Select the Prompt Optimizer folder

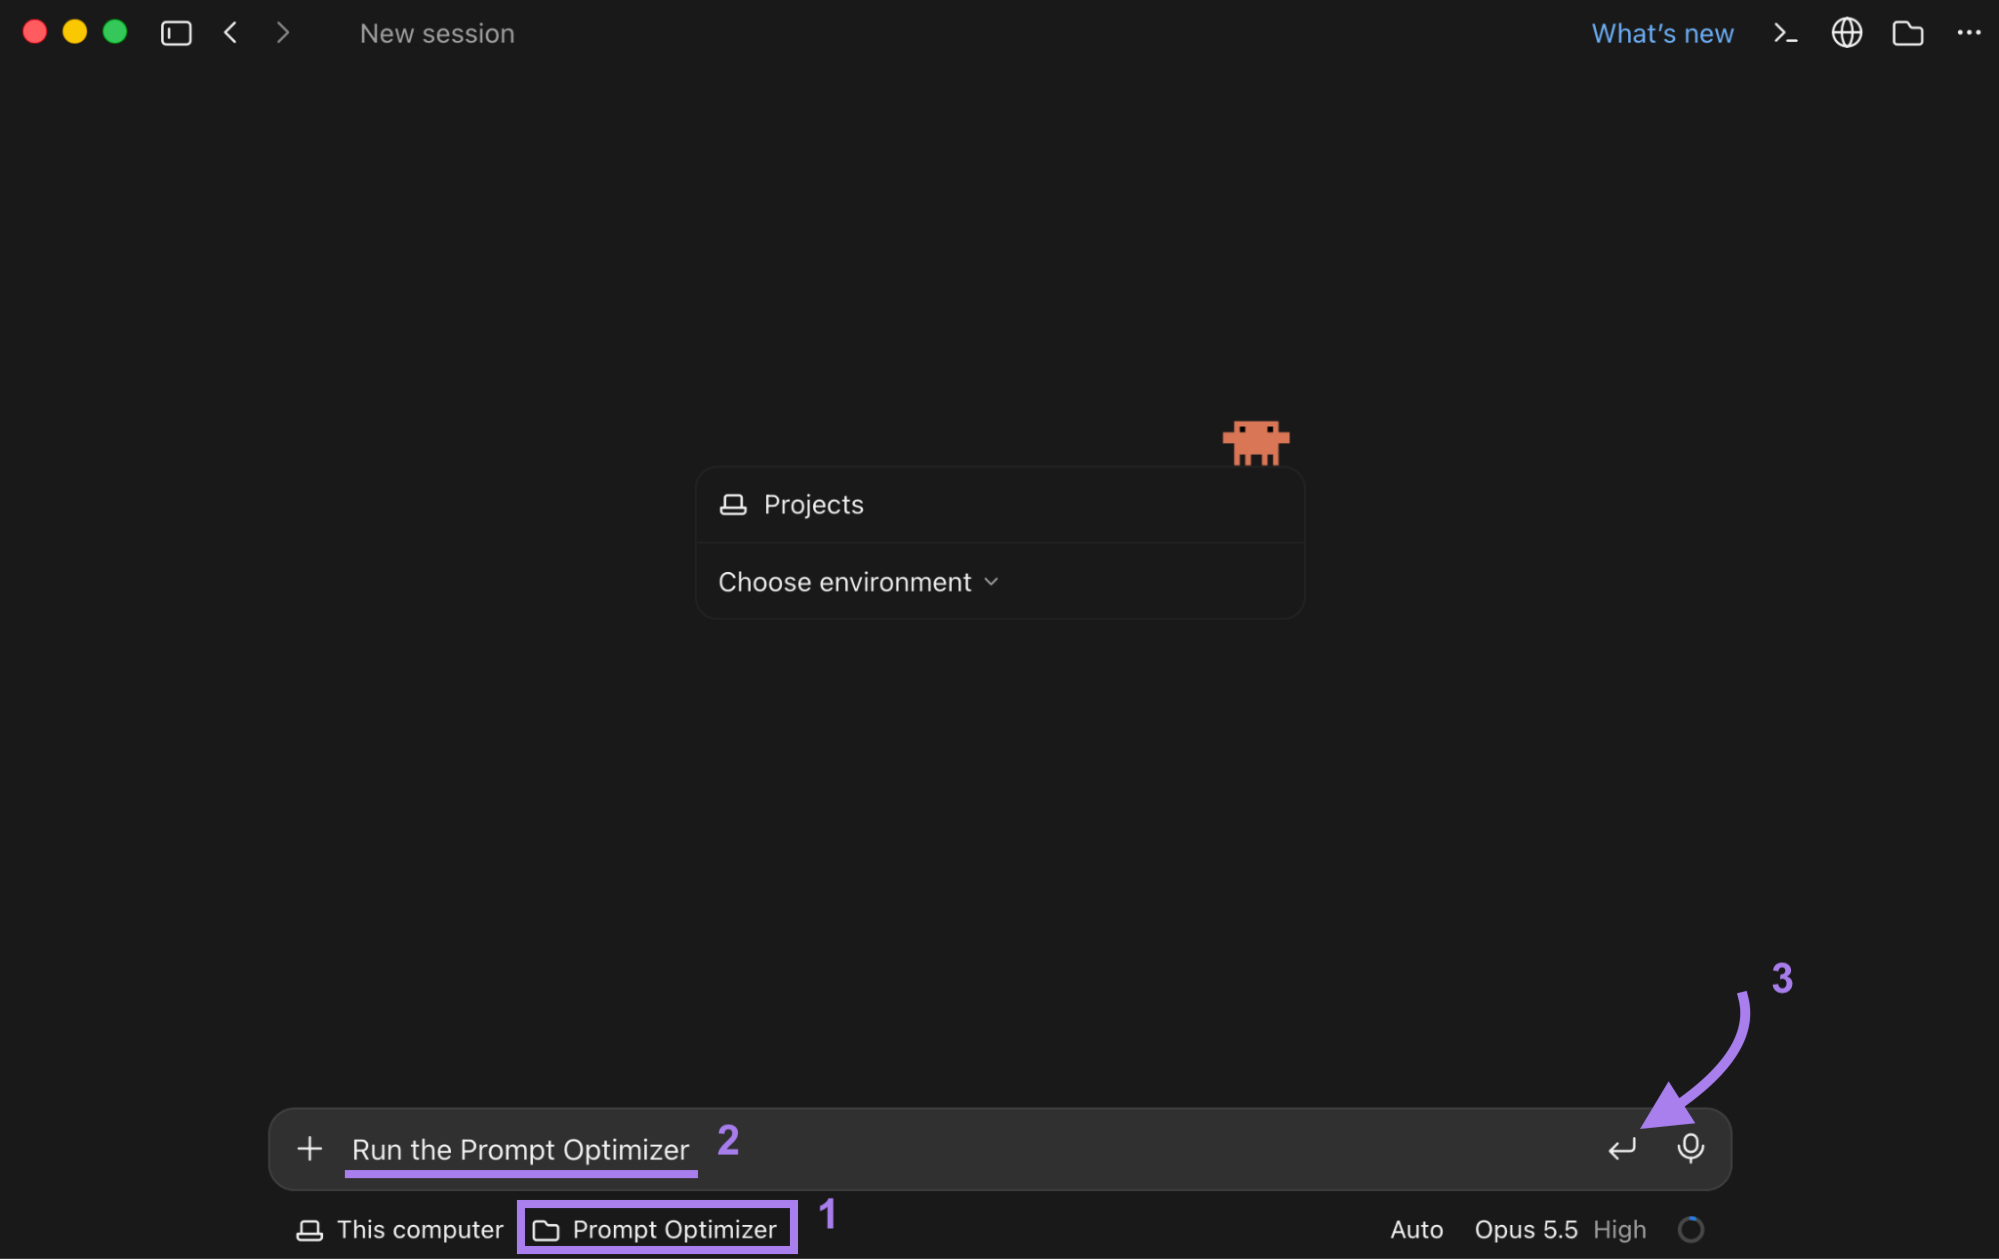click(656, 1229)
